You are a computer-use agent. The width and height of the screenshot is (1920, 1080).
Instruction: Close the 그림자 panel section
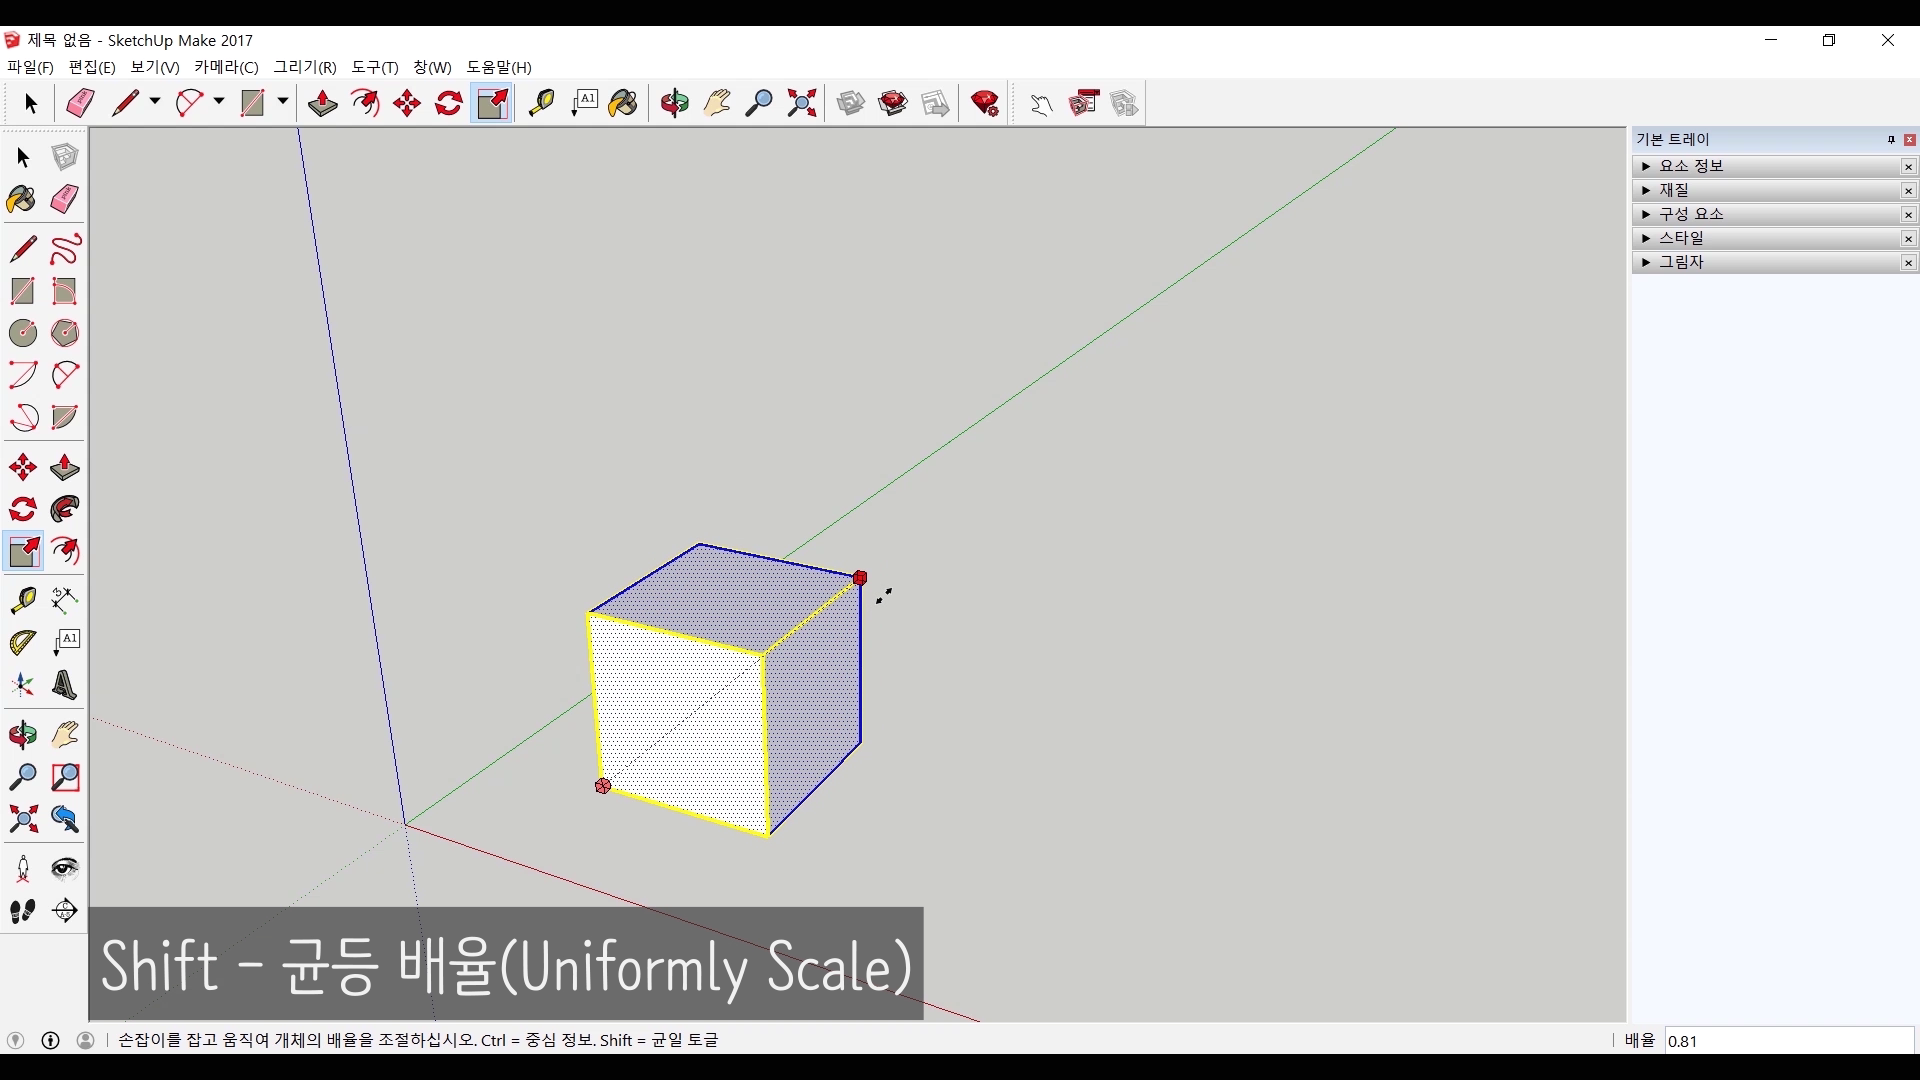click(1908, 262)
